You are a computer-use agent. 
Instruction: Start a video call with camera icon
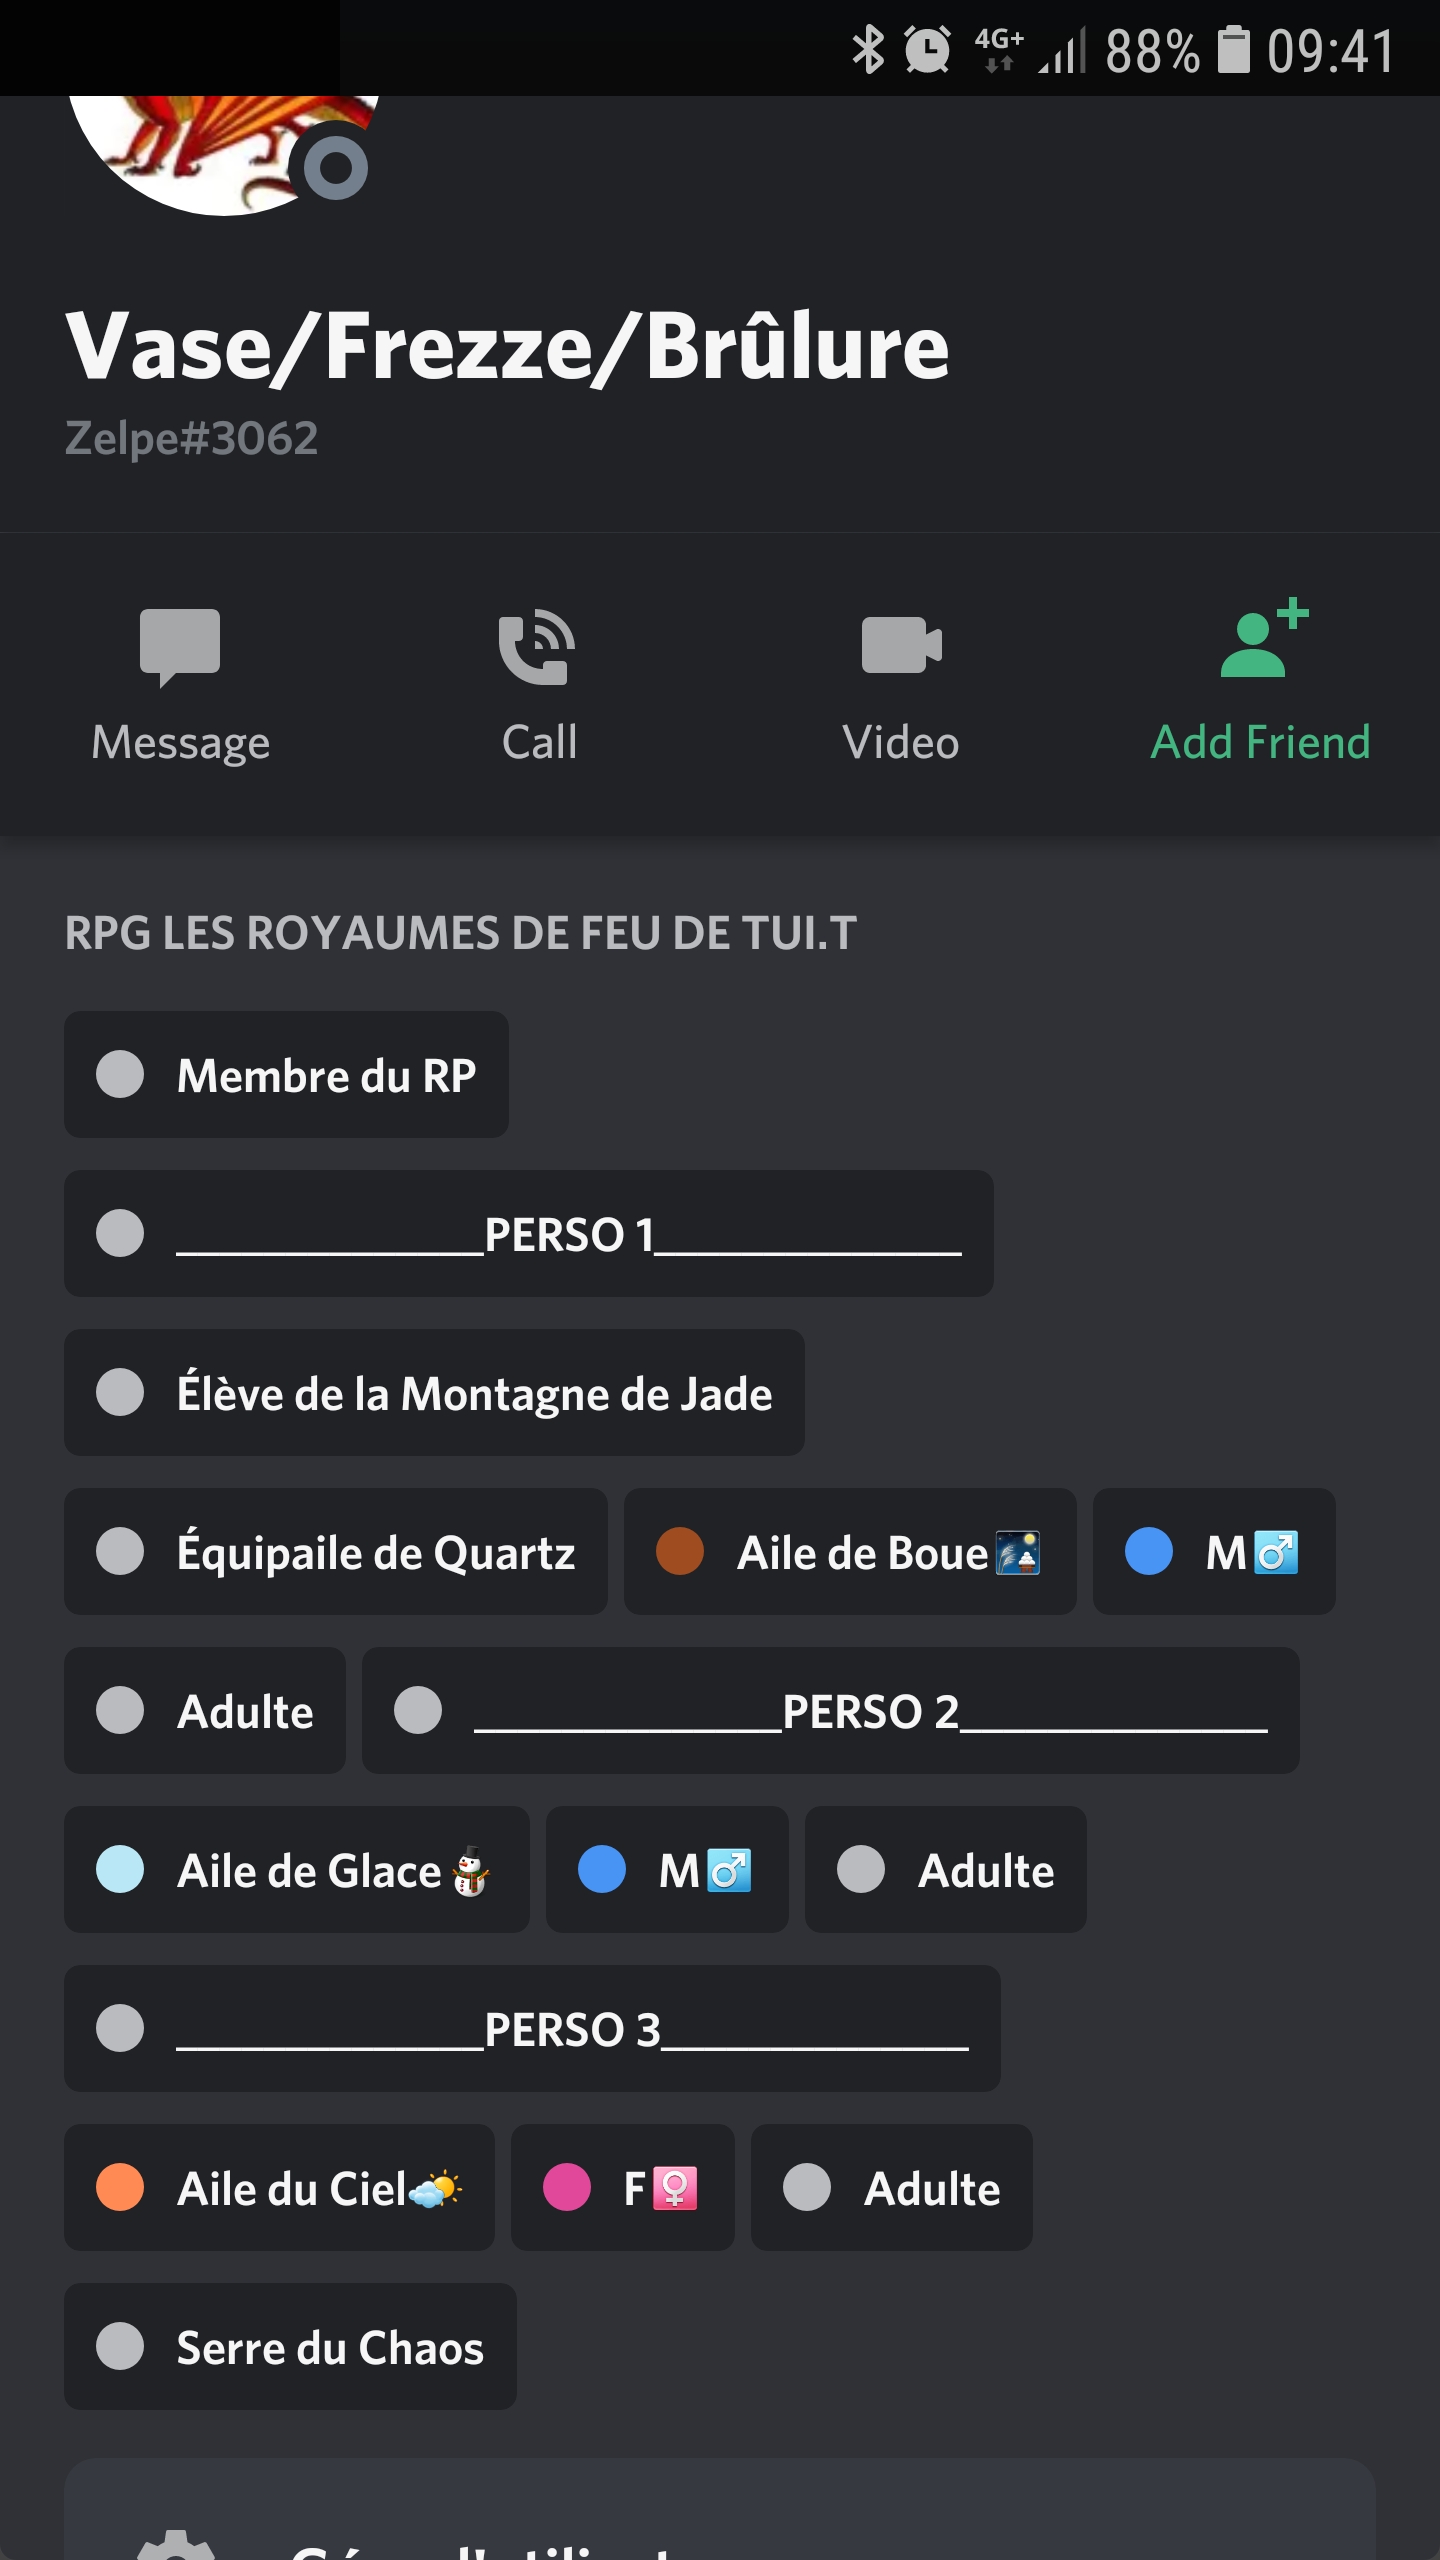point(901,646)
